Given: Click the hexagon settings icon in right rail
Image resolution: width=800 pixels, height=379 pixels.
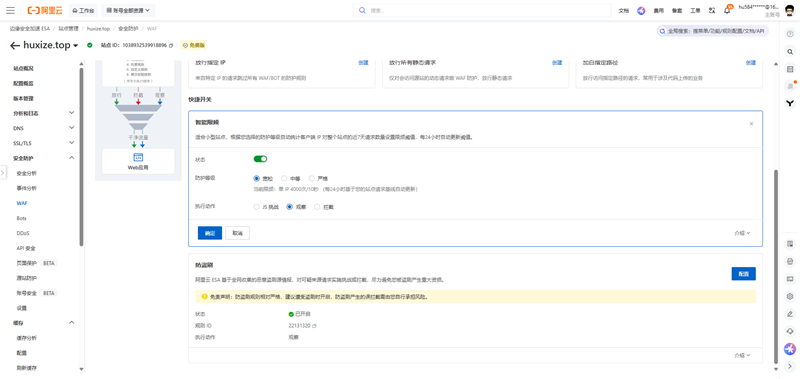Looking at the screenshot, I should point(790,296).
